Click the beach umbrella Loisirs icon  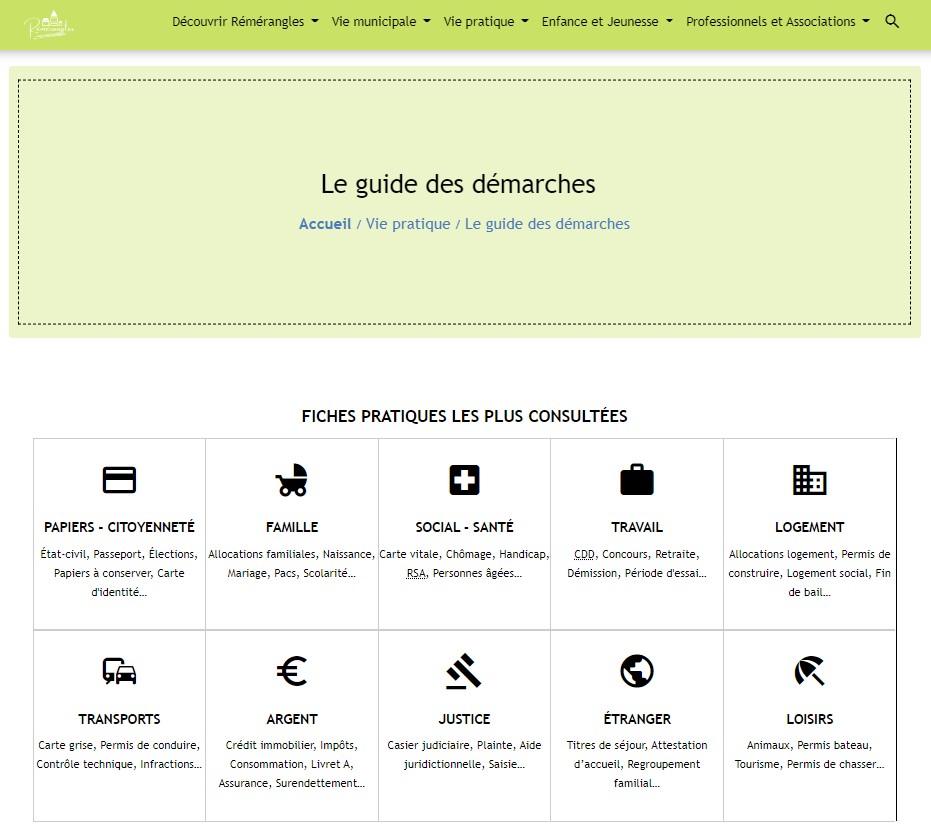(809, 672)
